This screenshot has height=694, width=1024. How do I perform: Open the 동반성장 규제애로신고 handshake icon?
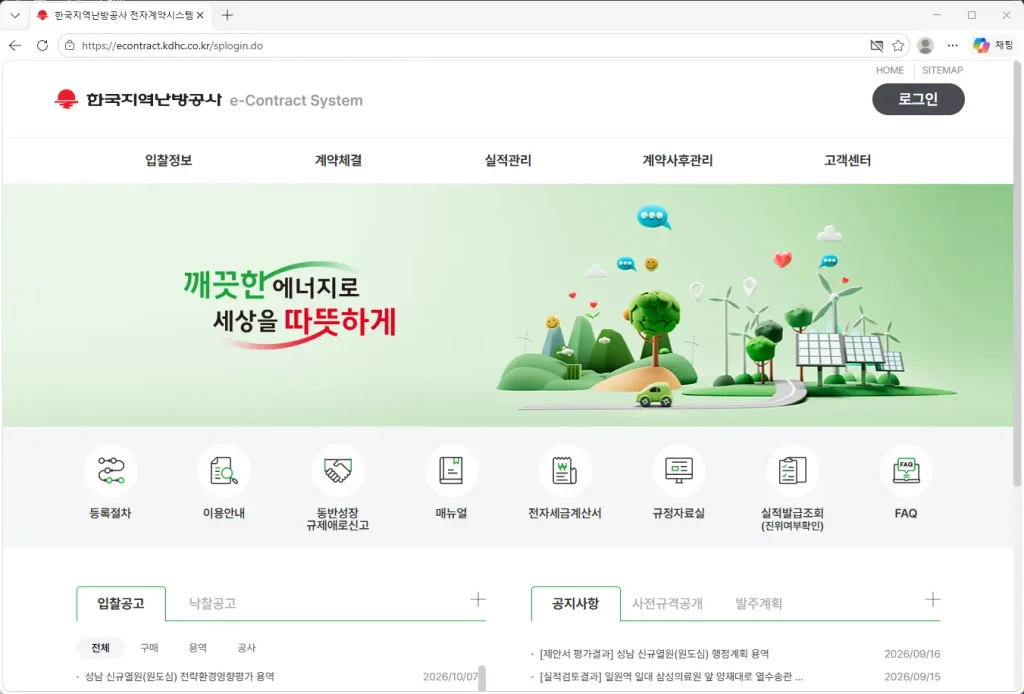338,471
